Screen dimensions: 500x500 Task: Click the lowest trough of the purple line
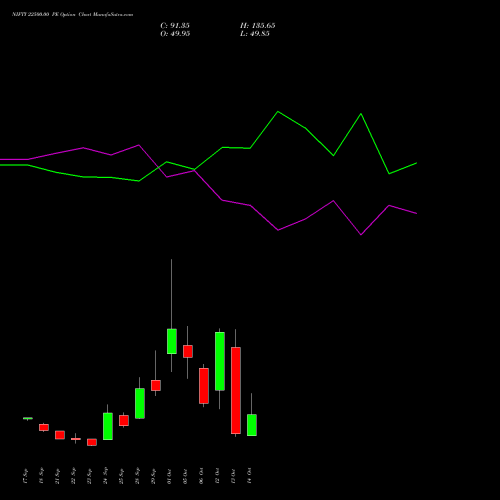coord(361,235)
